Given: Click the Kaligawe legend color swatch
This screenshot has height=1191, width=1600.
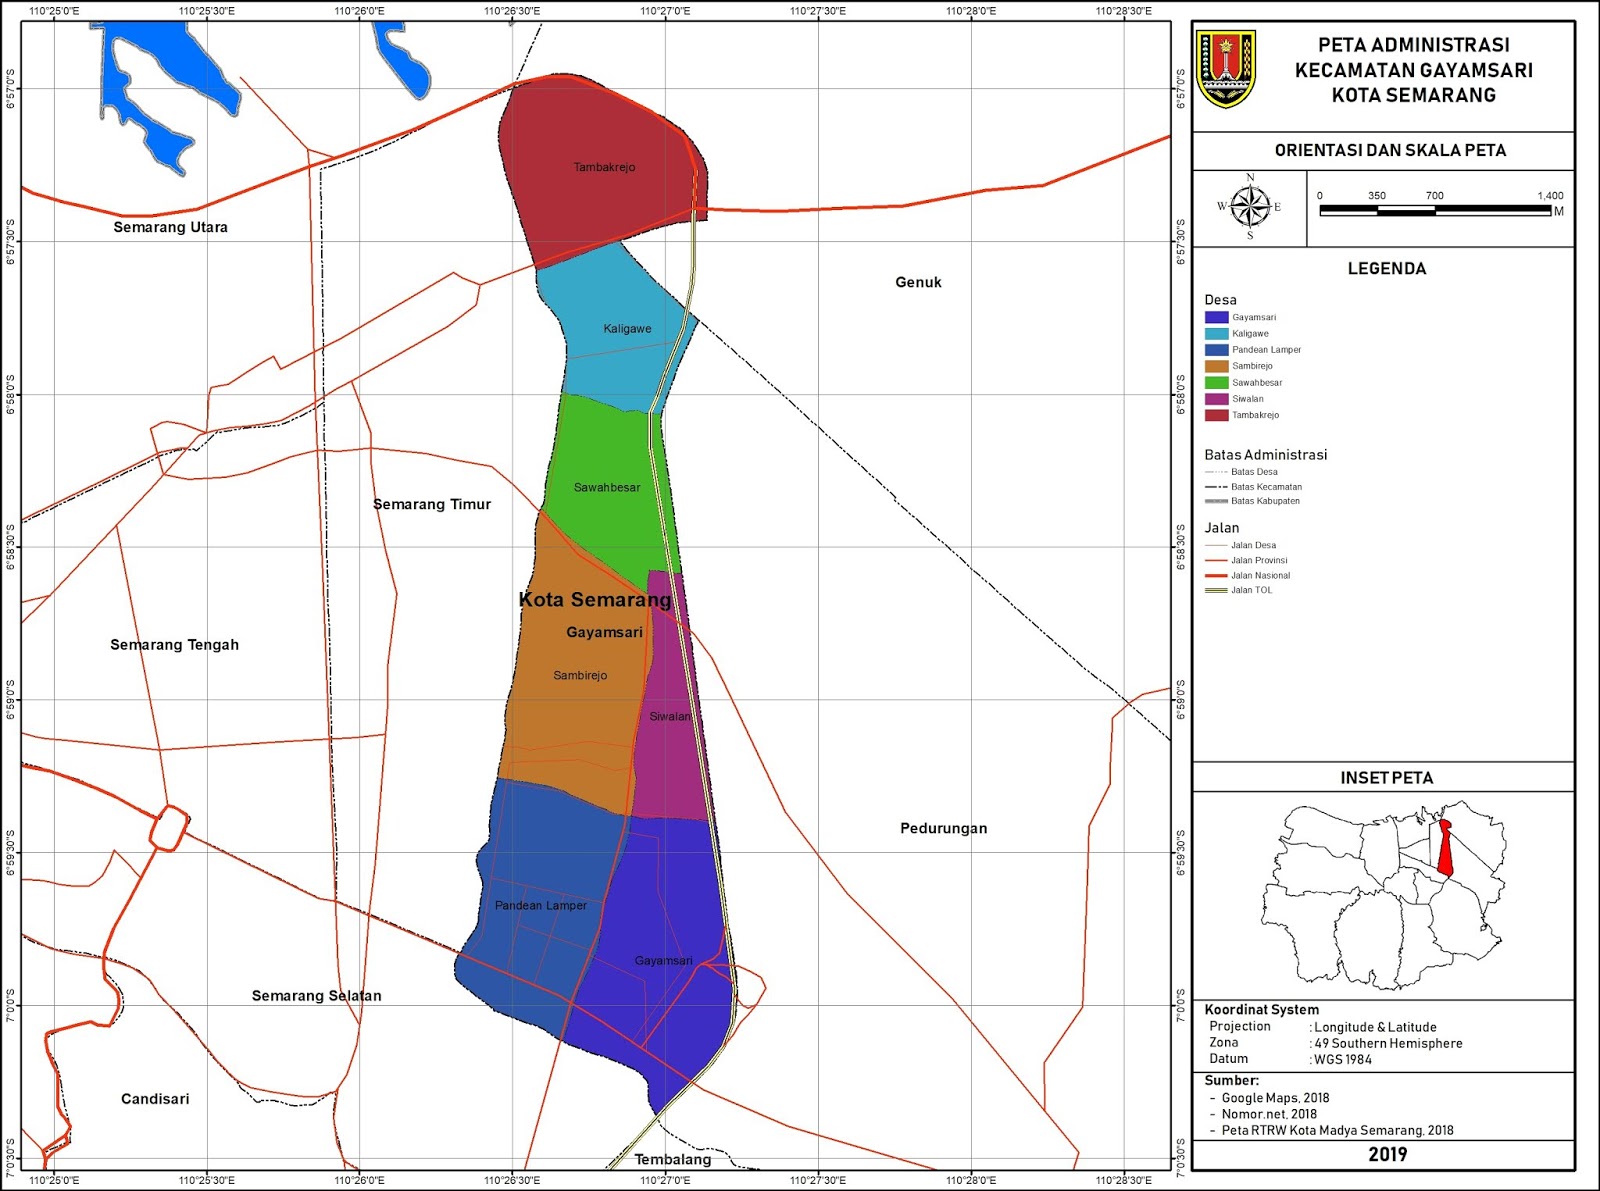Looking at the screenshot, I should tap(1216, 333).
